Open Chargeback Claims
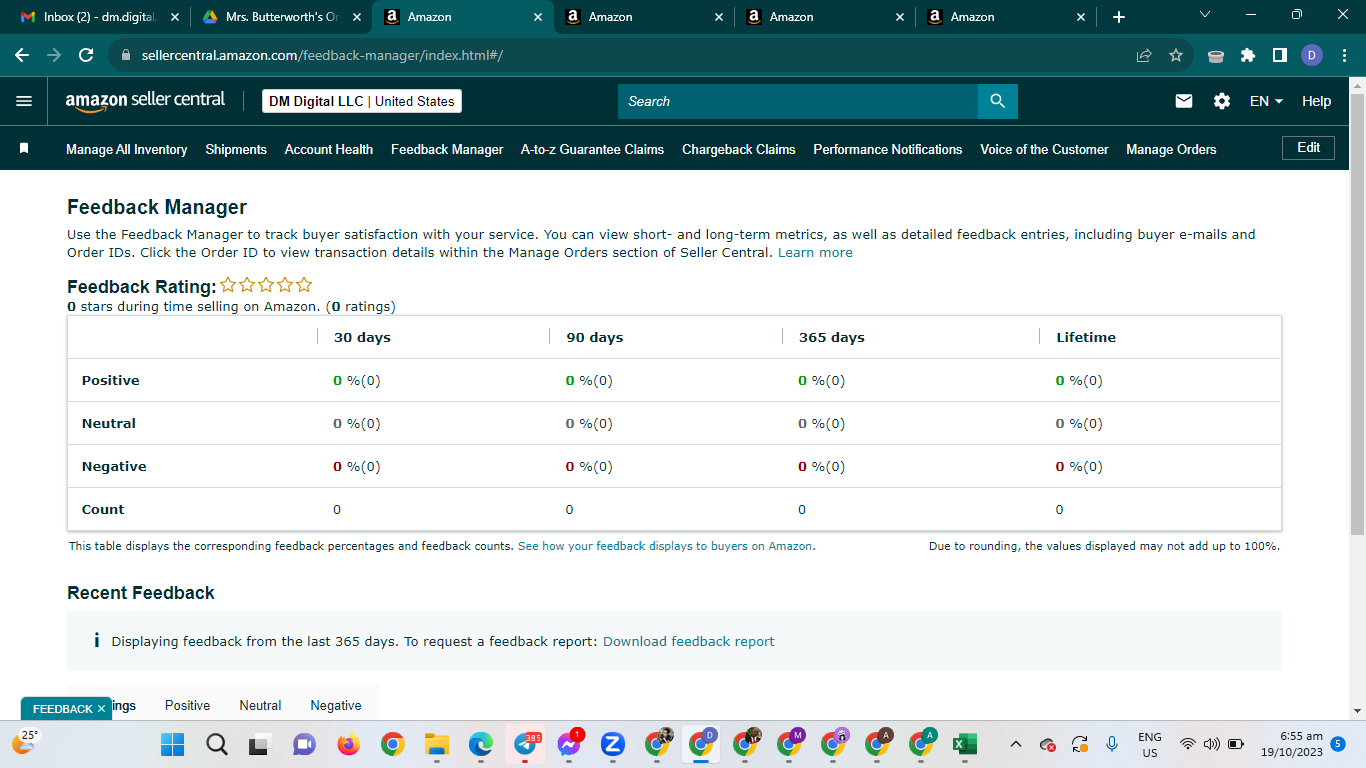1366x768 pixels. pos(739,149)
